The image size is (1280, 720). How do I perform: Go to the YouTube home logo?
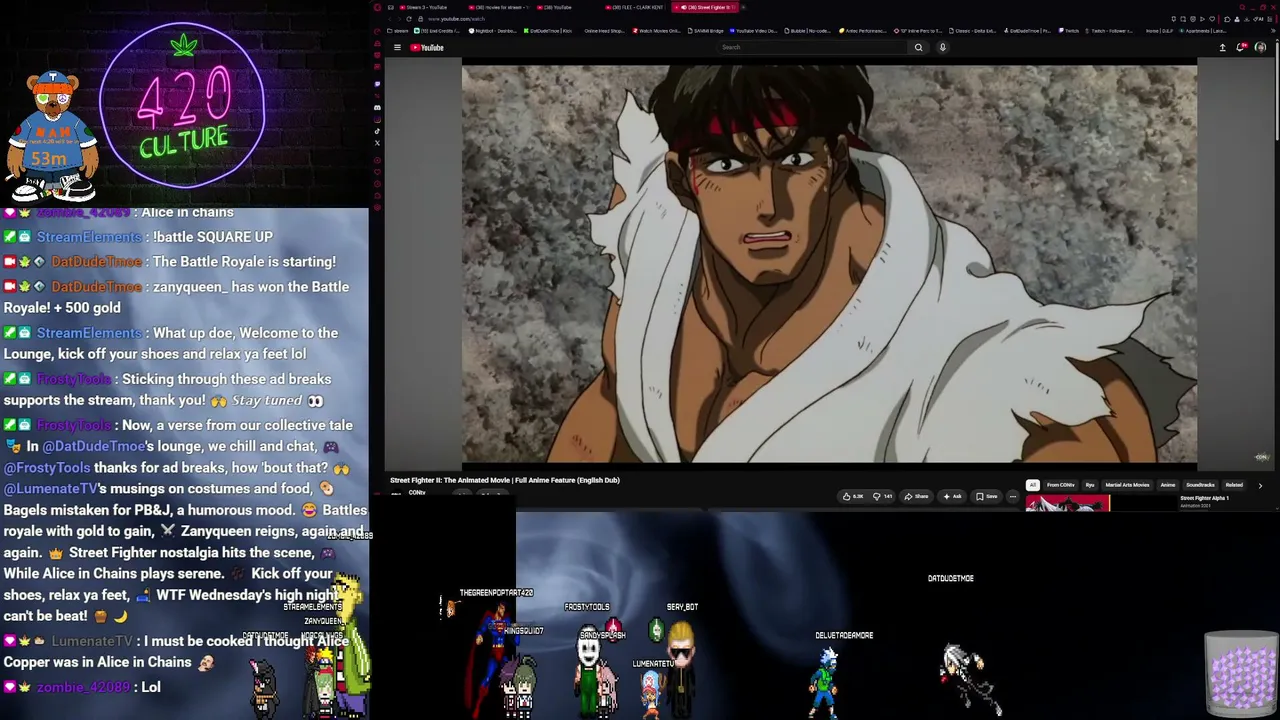click(x=428, y=47)
